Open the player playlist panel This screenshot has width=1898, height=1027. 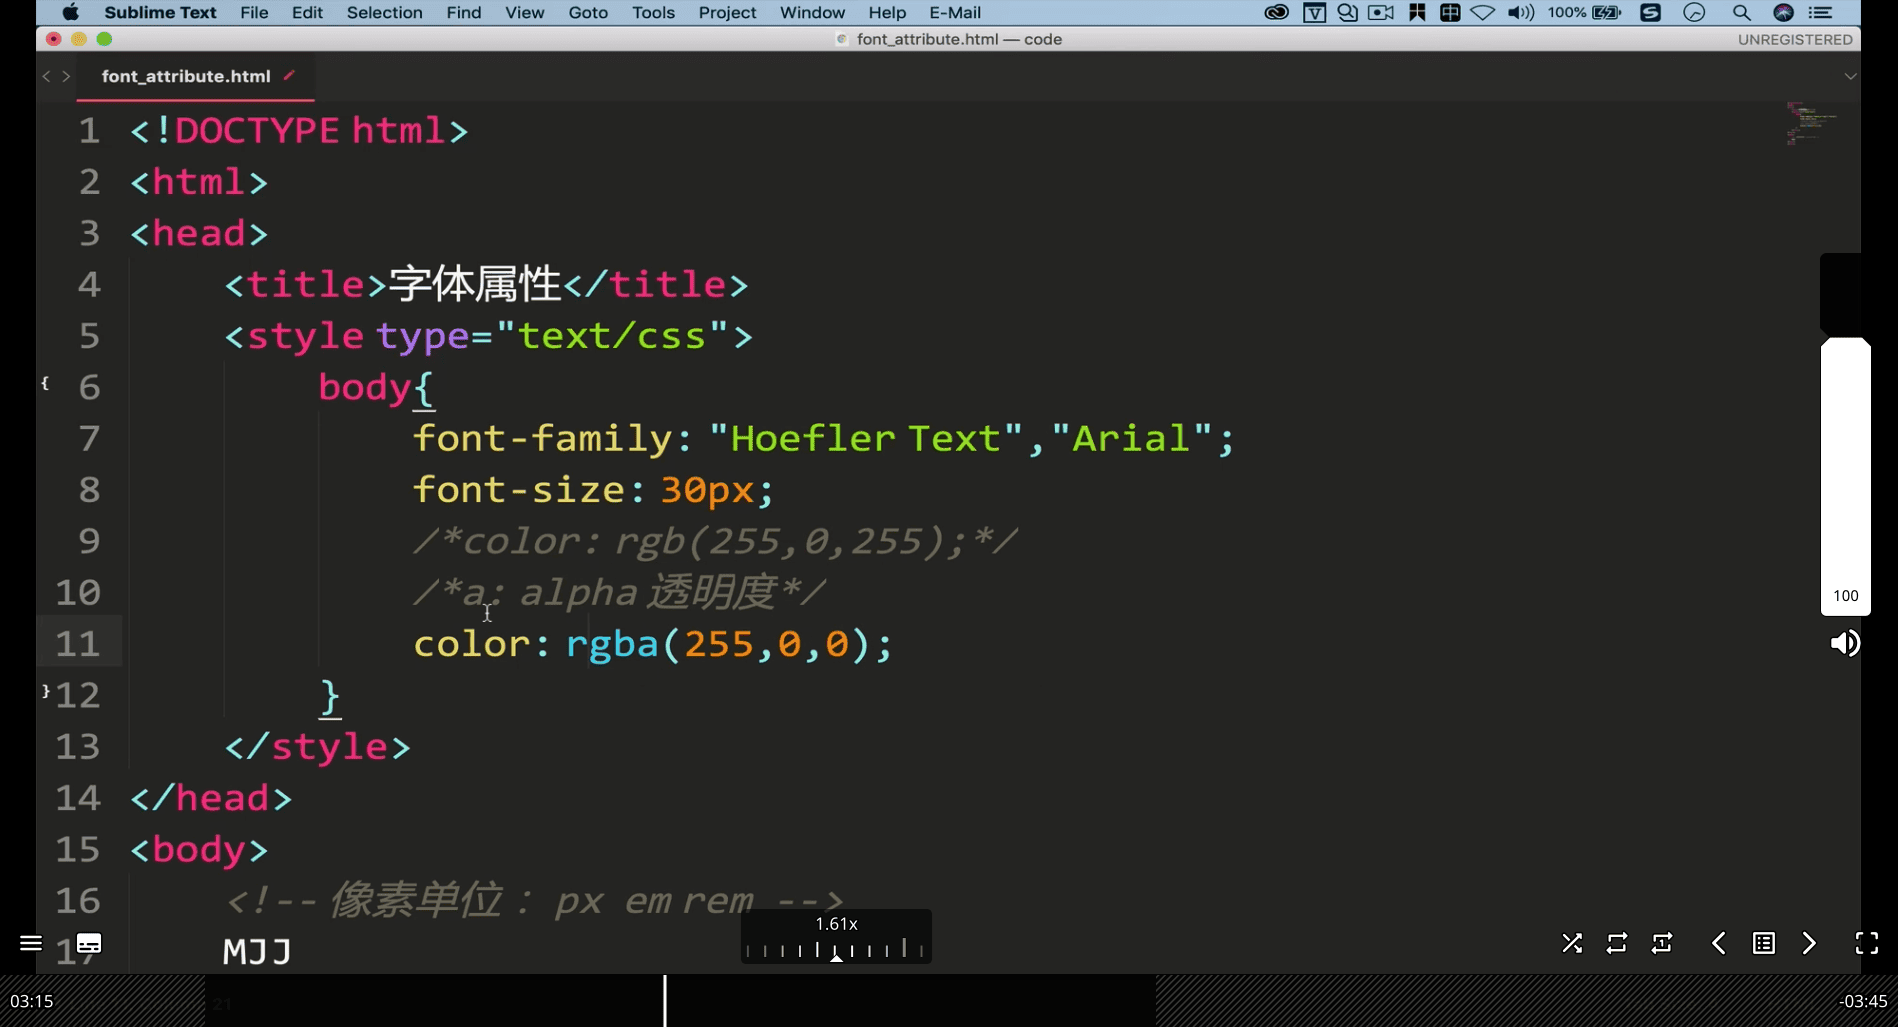(1764, 943)
